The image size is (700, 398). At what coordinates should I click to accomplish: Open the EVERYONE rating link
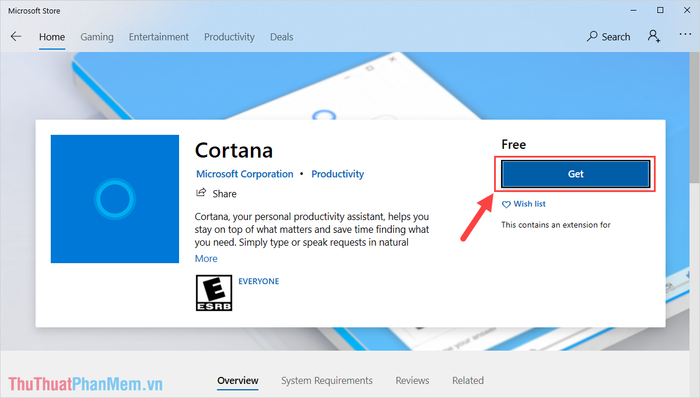click(x=258, y=281)
